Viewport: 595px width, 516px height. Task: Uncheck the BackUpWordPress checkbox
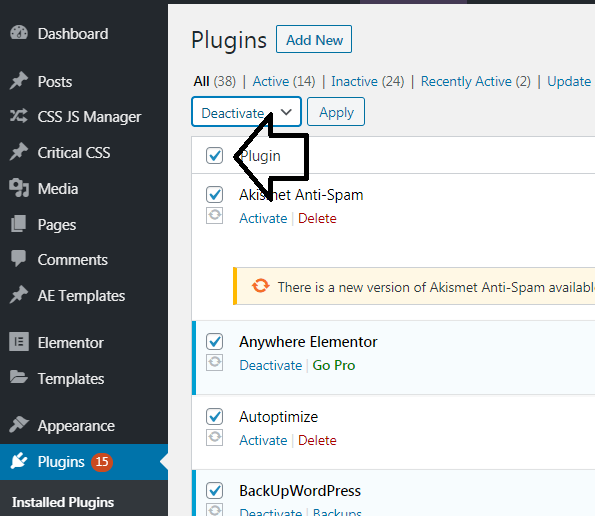coord(214,491)
